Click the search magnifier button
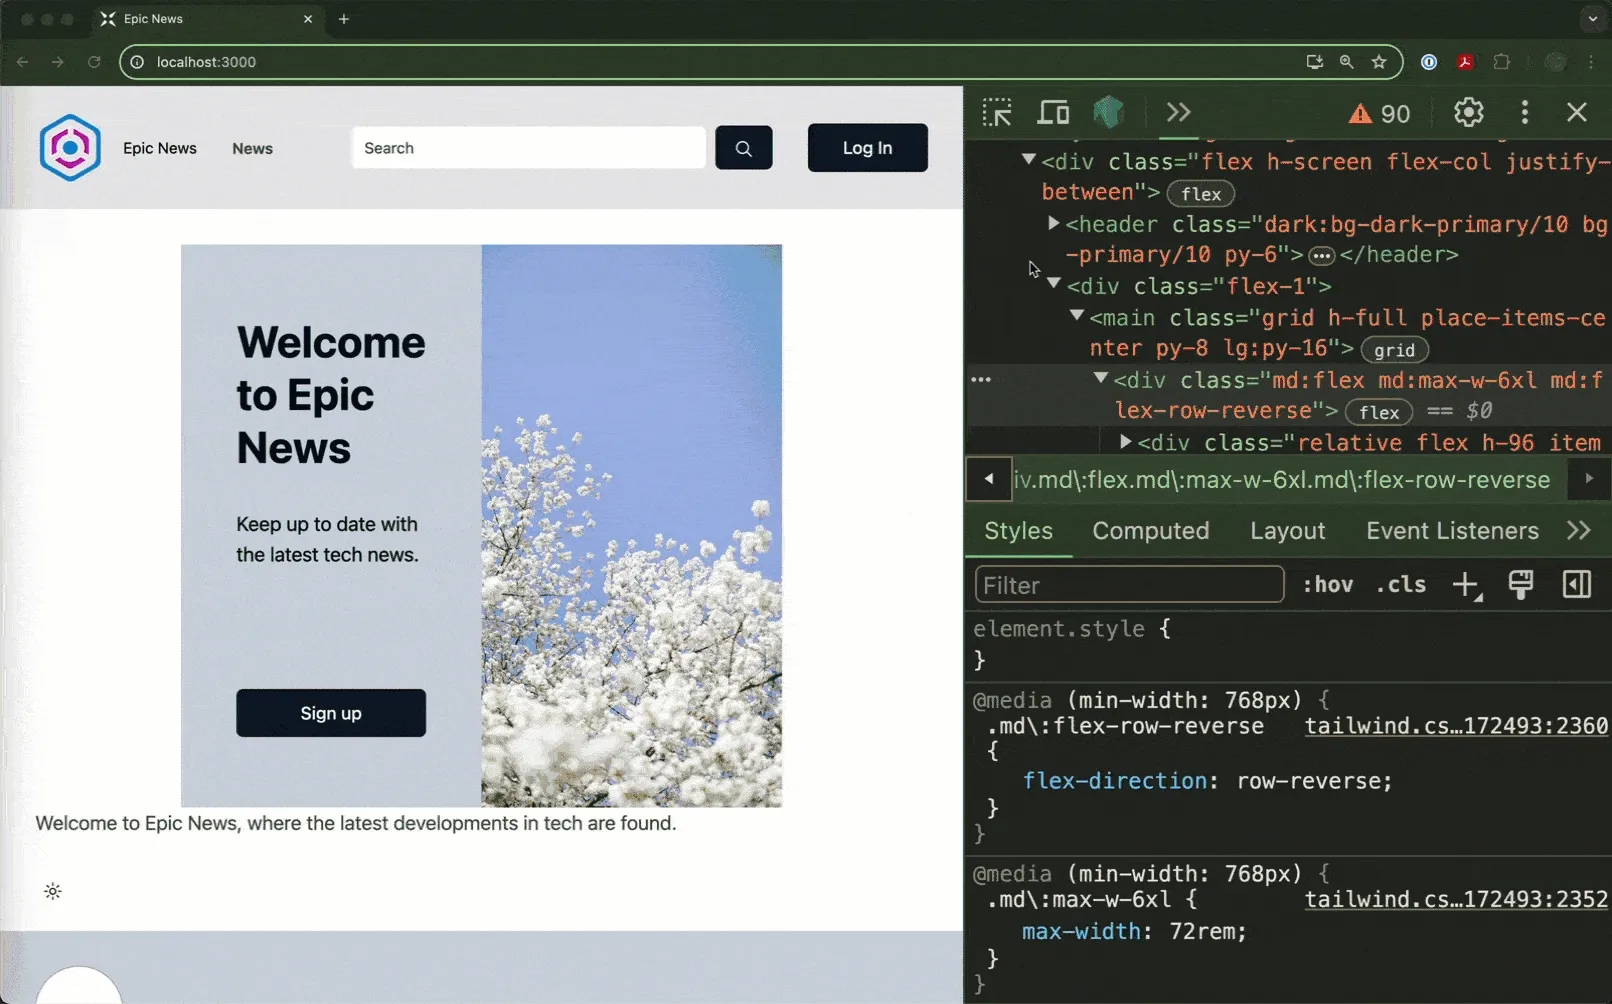The width and height of the screenshot is (1612, 1004). [x=743, y=148]
